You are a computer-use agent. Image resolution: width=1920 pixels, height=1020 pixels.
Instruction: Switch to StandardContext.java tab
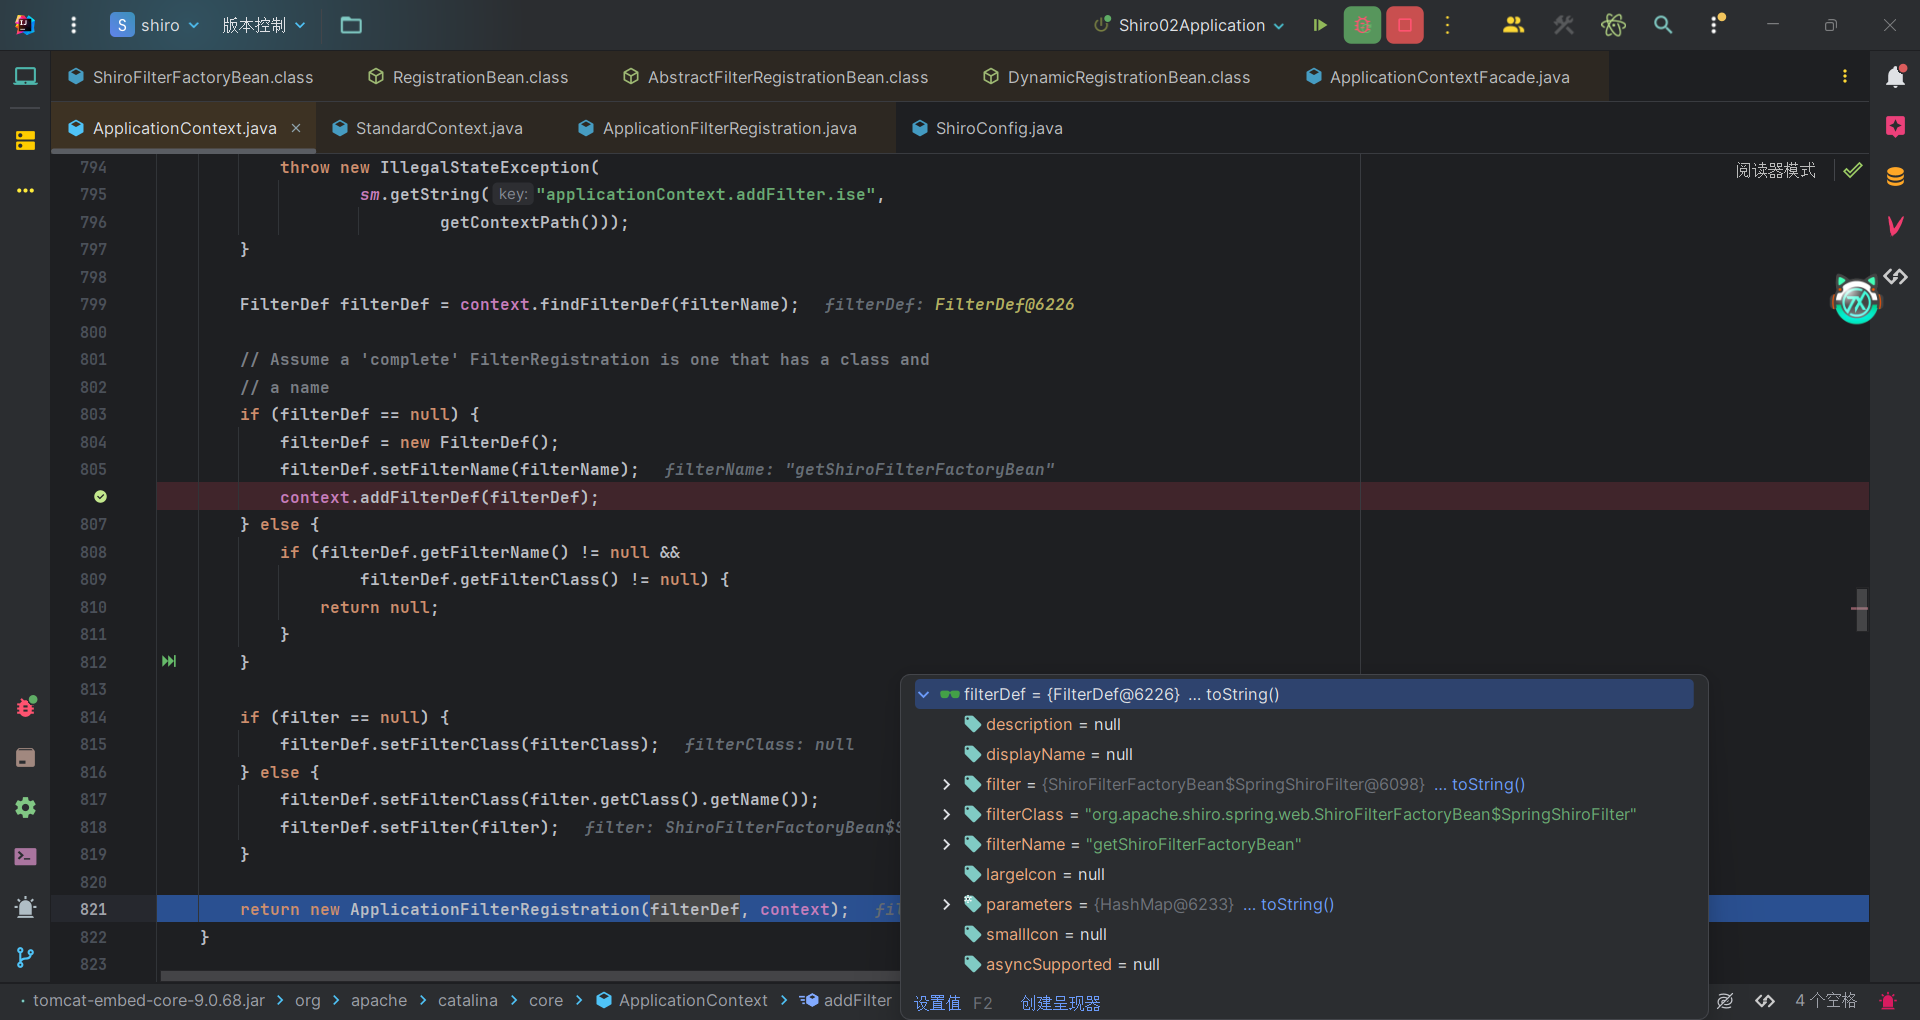(428, 128)
